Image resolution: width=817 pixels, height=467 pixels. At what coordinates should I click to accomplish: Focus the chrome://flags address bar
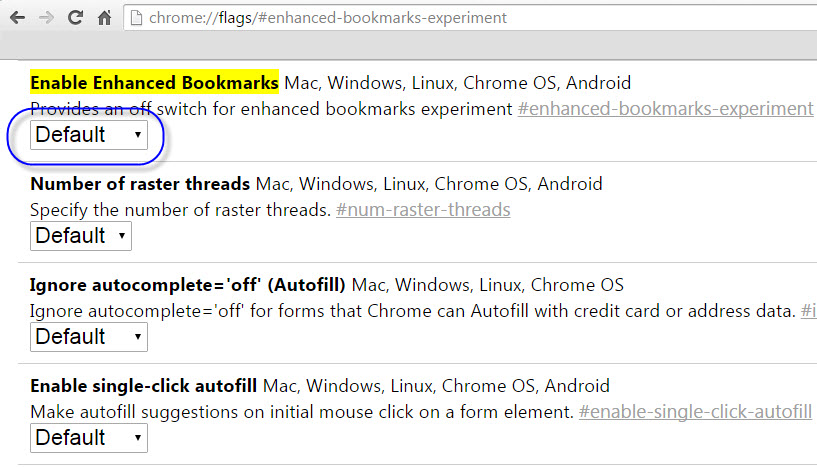(x=400, y=18)
